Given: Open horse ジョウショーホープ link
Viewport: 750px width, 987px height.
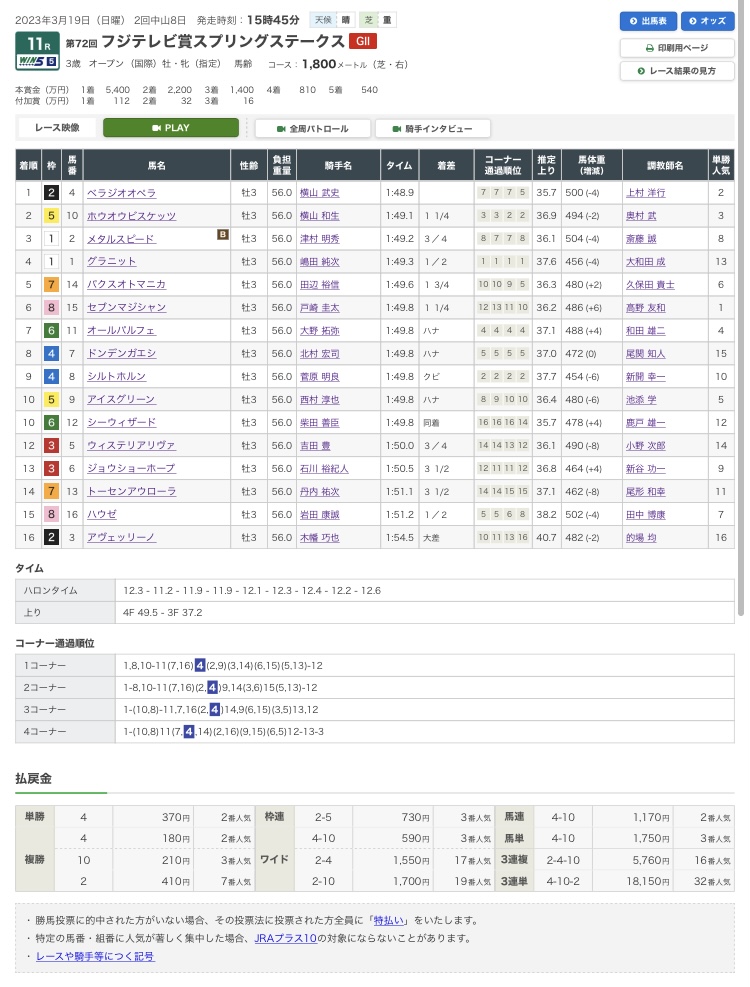Looking at the screenshot, I should (x=132, y=468).
